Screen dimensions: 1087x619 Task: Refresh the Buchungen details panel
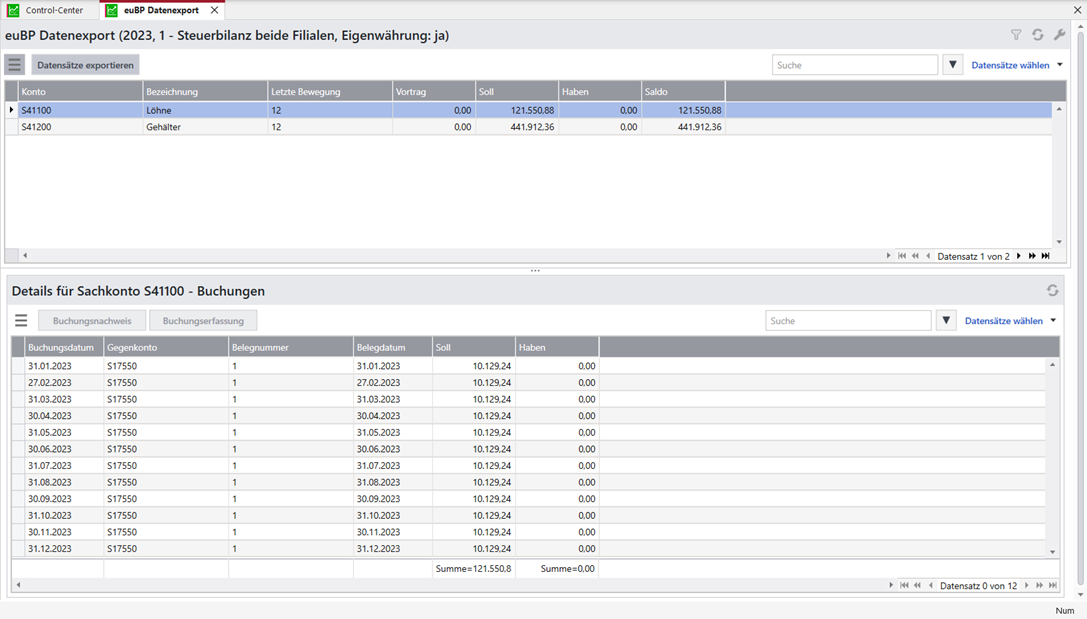point(1052,291)
